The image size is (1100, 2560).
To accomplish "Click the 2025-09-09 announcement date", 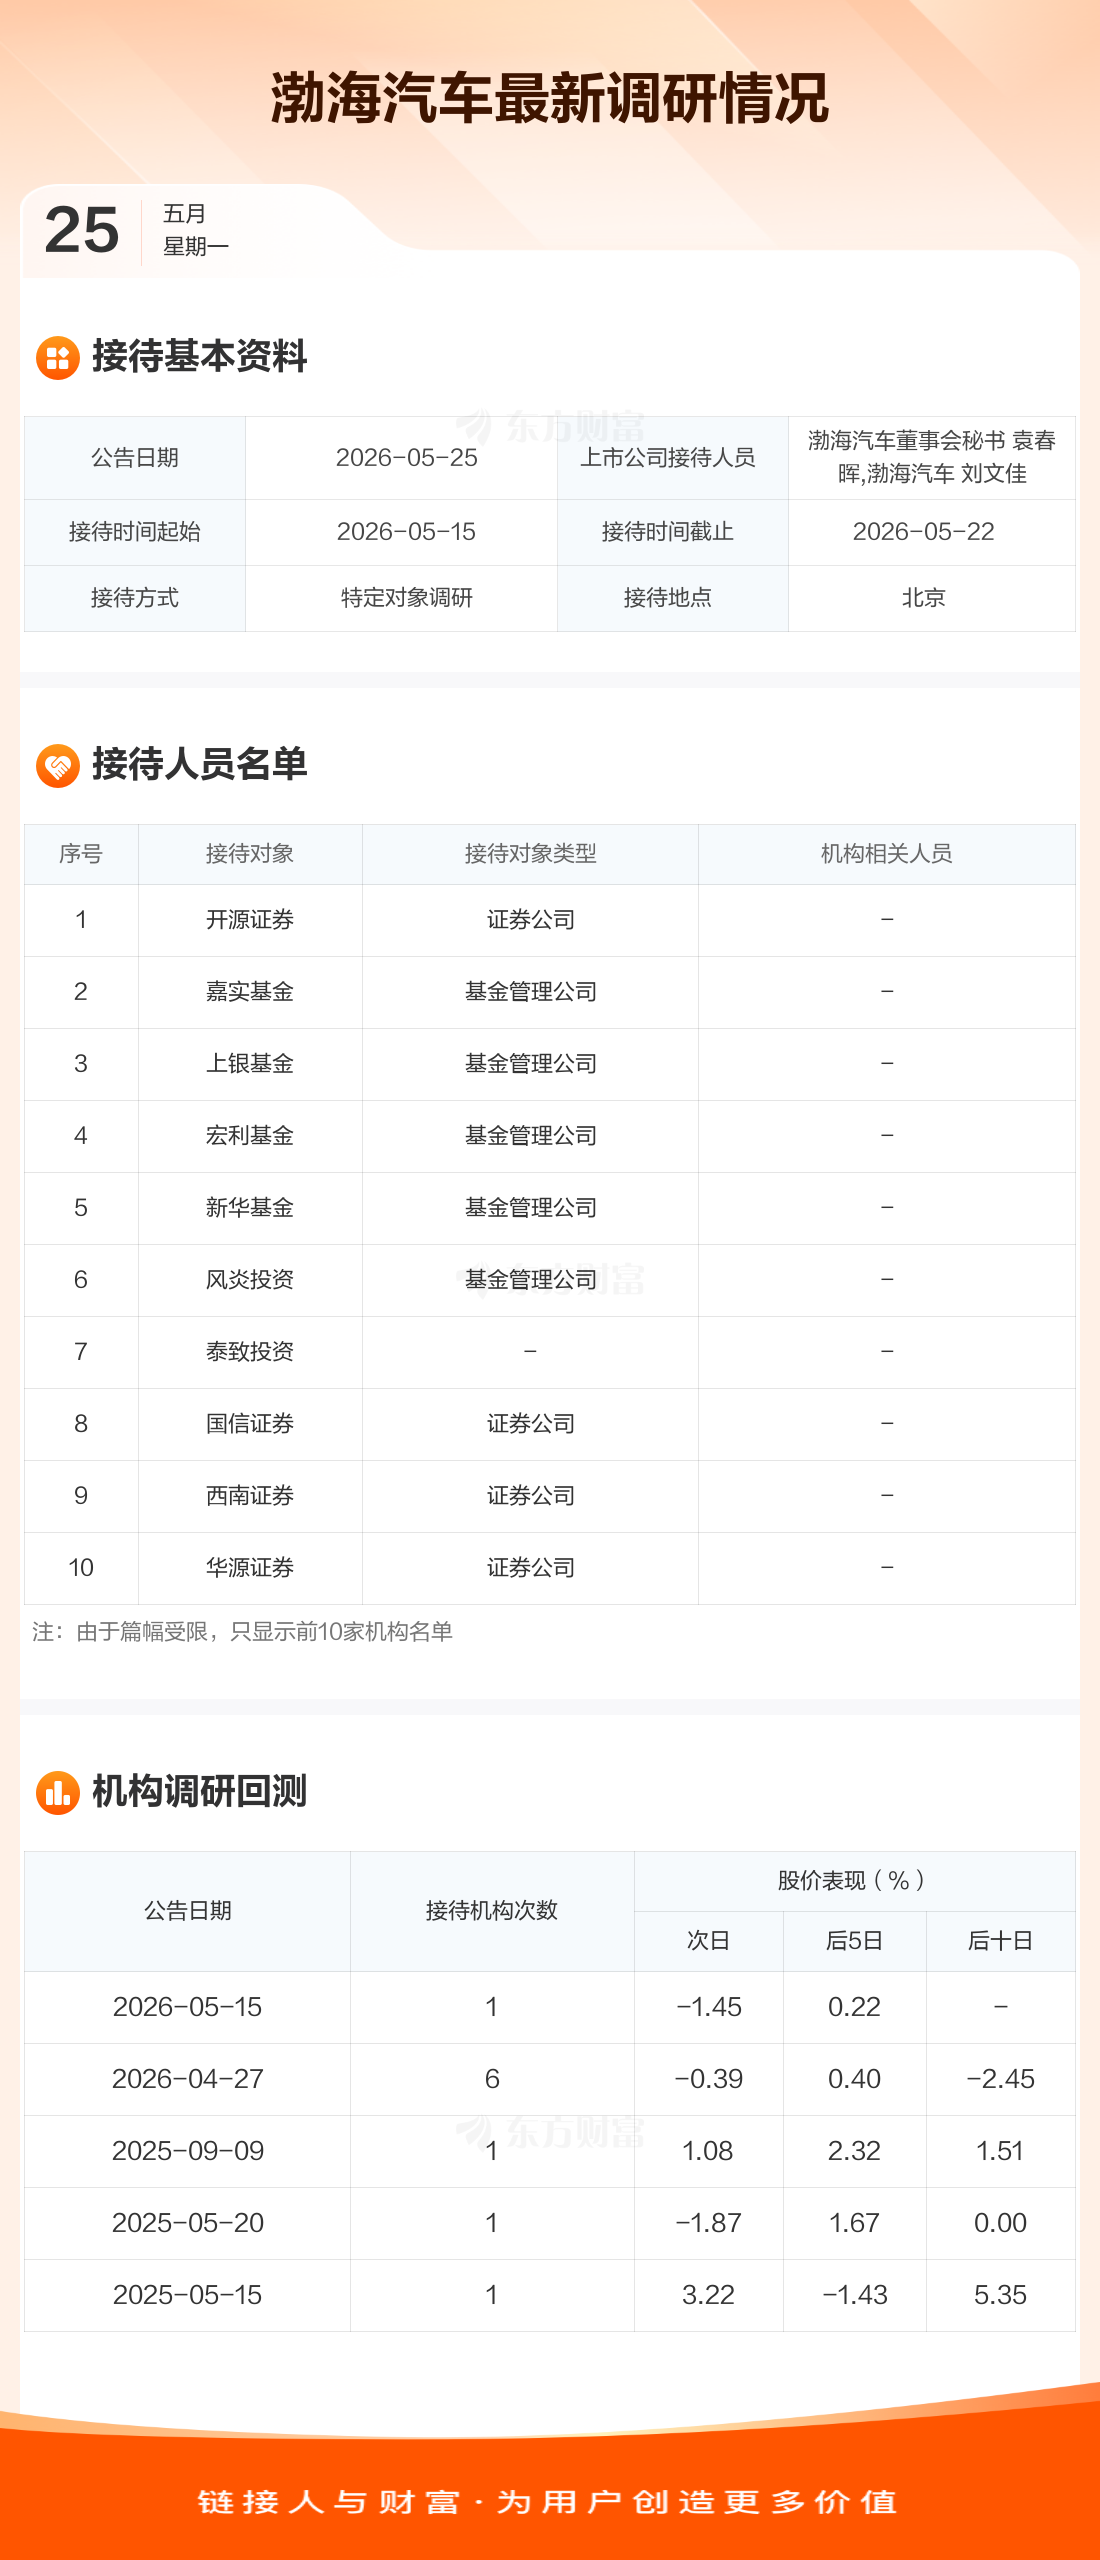I will tap(188, 2151).
